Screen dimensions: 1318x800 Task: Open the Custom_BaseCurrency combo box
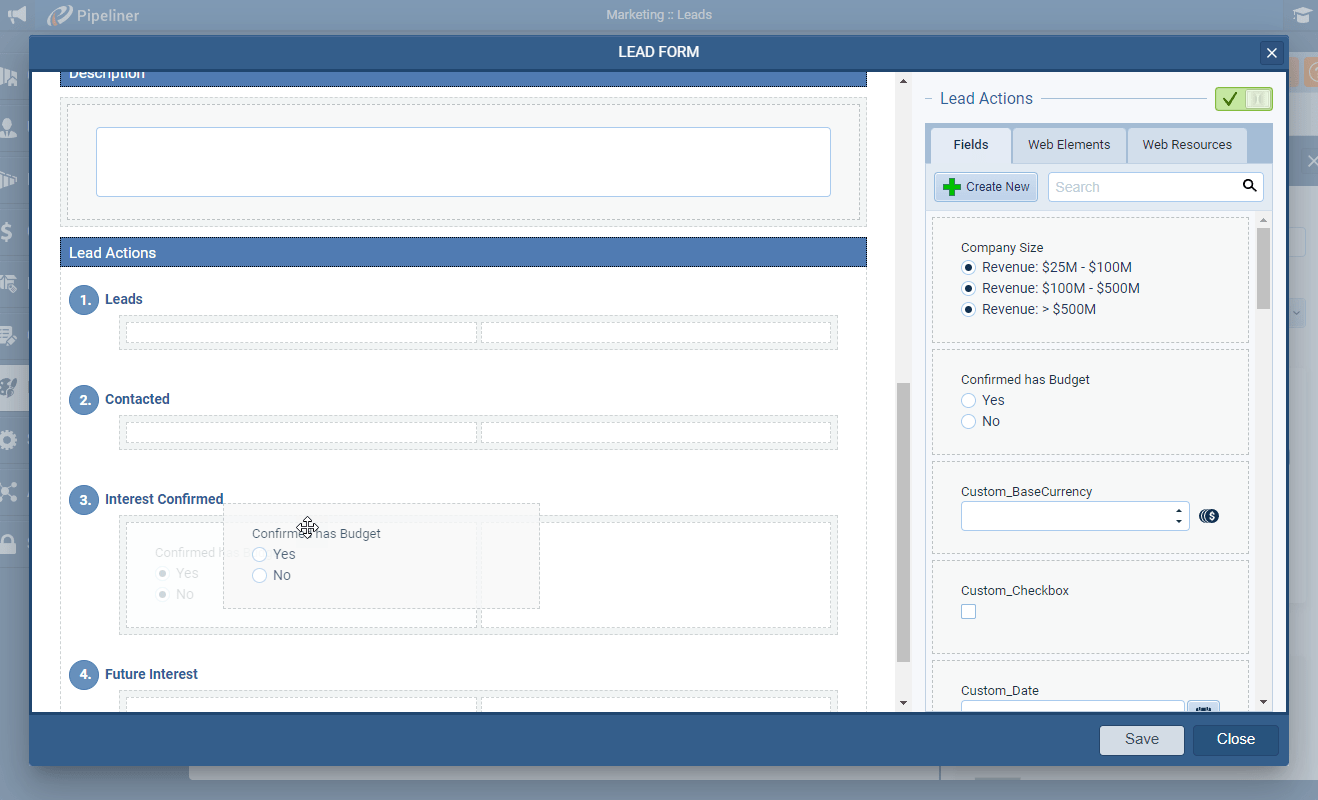click(1074, 516)
